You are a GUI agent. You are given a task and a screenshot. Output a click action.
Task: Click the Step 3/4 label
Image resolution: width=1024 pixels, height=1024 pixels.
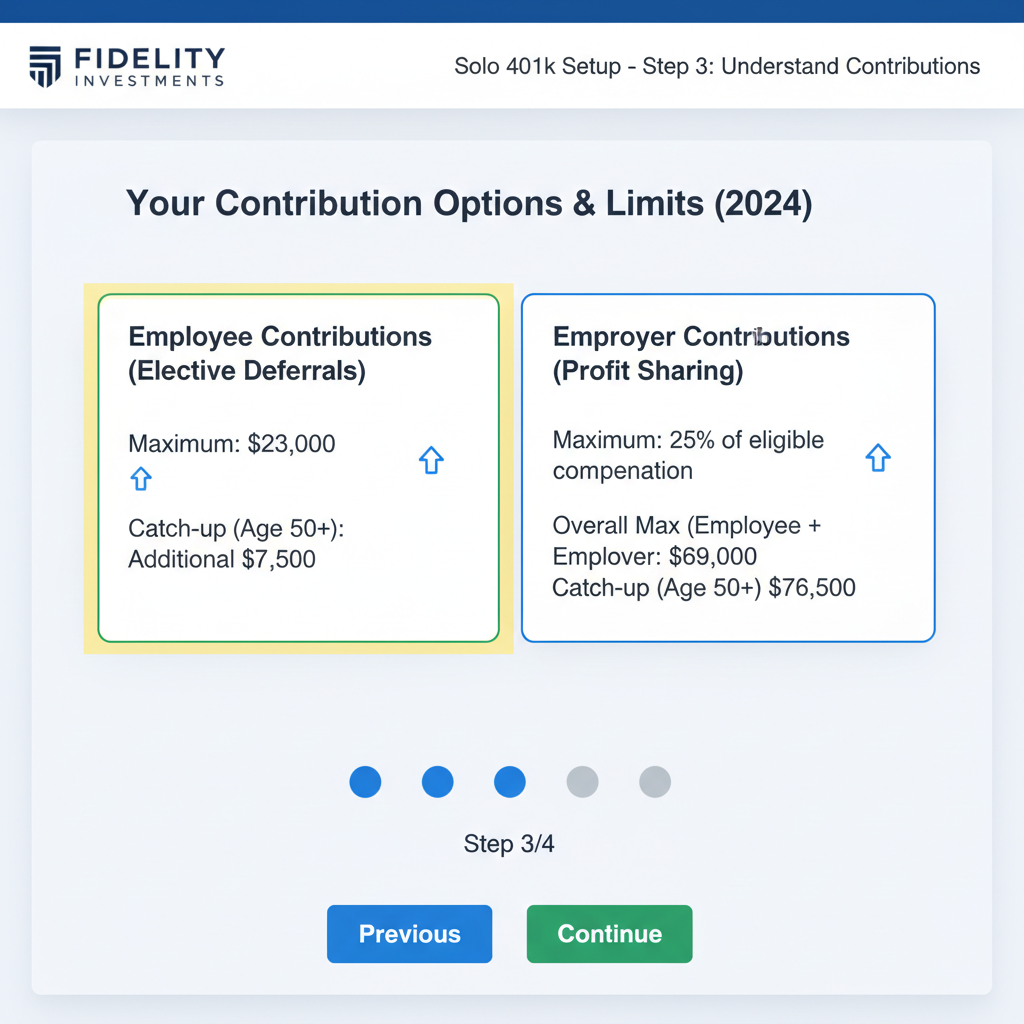(x=509, y=844)
